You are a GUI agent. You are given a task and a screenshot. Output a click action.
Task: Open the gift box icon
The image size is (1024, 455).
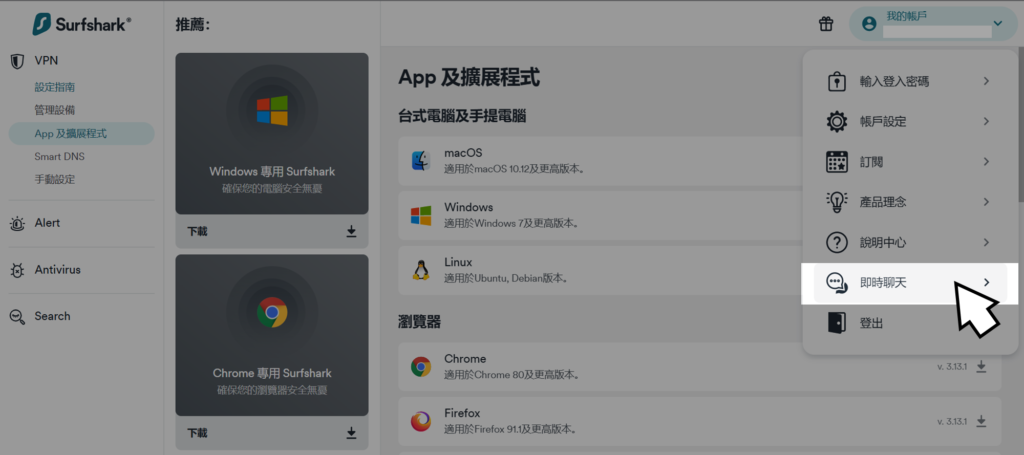click(826, 24)
